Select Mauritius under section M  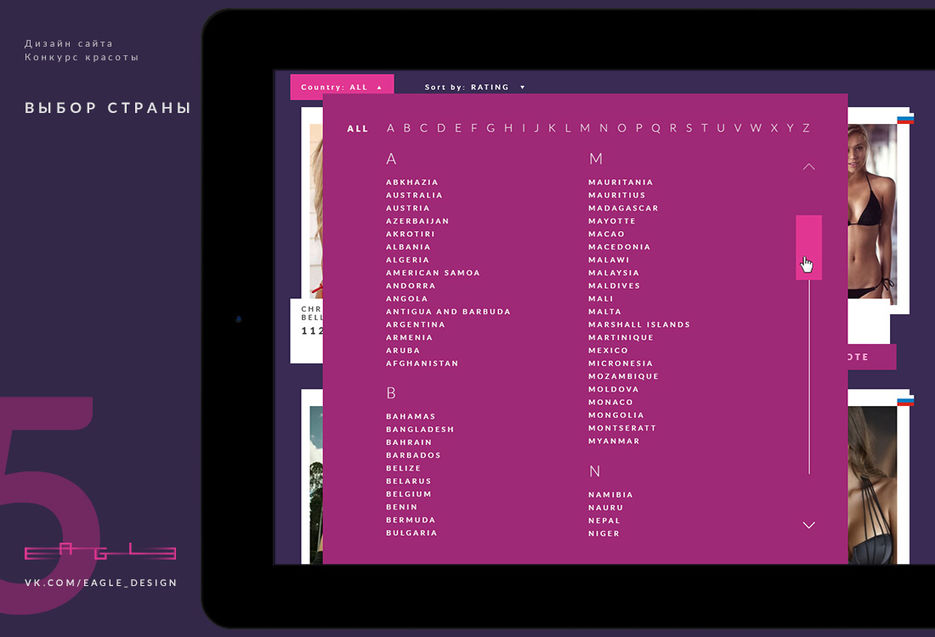[617, 195]
